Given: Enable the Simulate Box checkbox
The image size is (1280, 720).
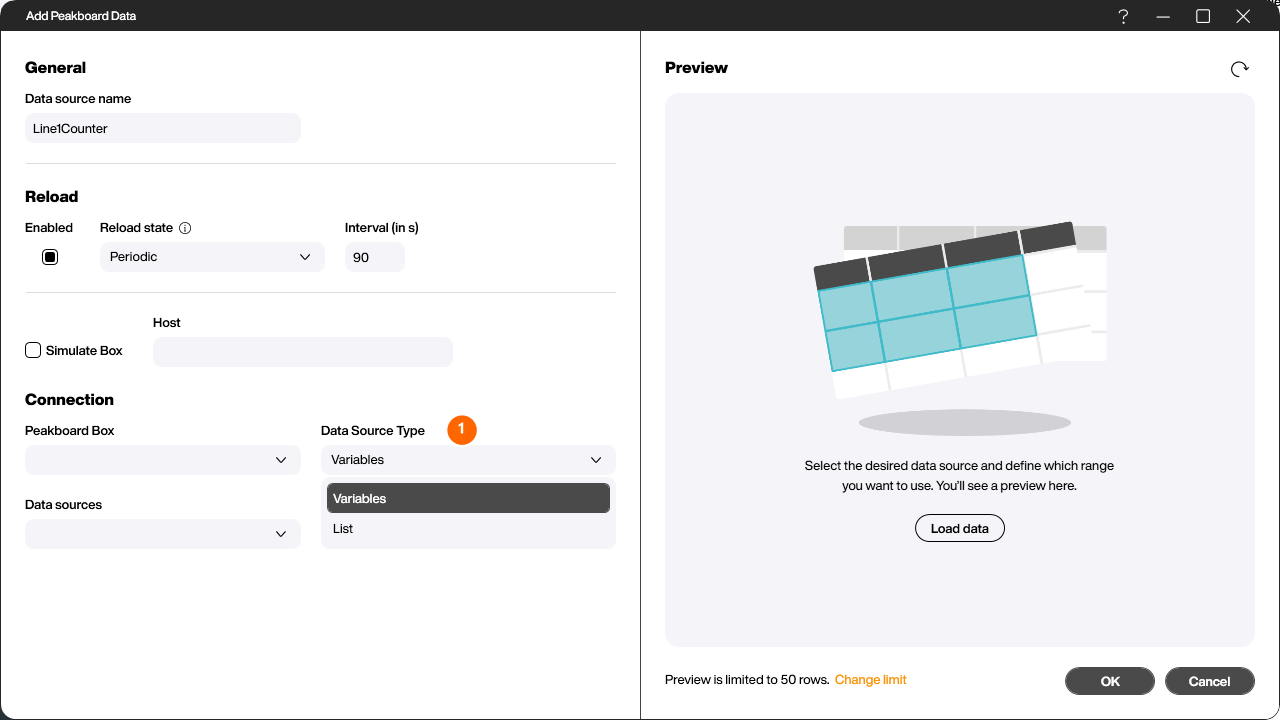Looking at the screenshot, I should [x=33, y=350].
